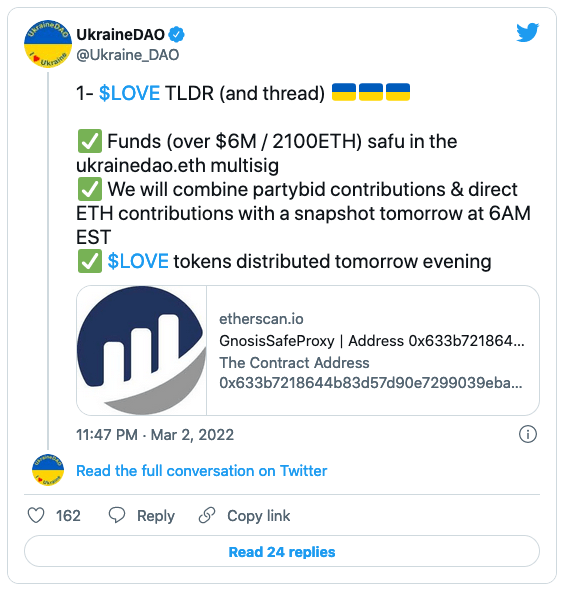The width and height of the screenshot is (563, 592).
Task: Click the 162 likes count
Action: (68, 516)
